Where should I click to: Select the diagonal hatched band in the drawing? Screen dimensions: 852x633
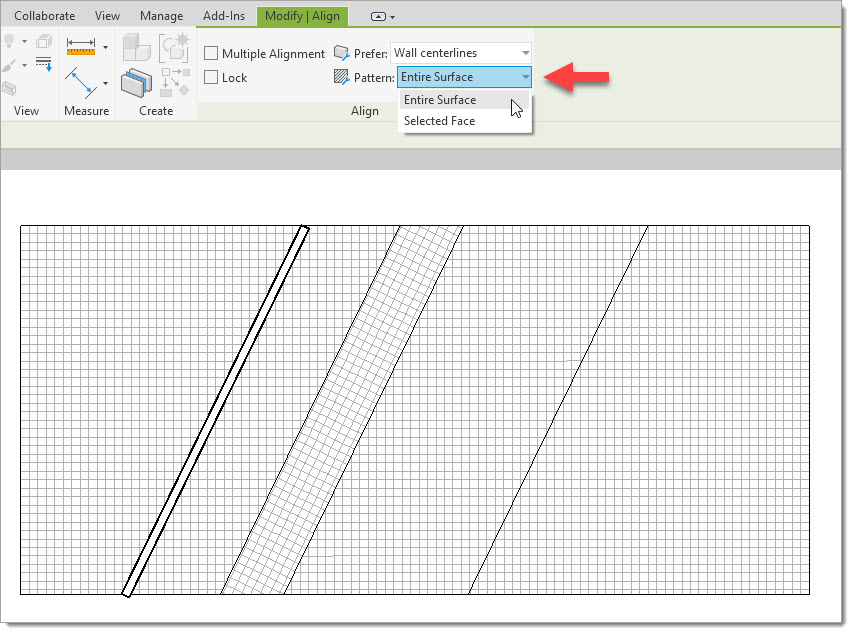[342, 410]
